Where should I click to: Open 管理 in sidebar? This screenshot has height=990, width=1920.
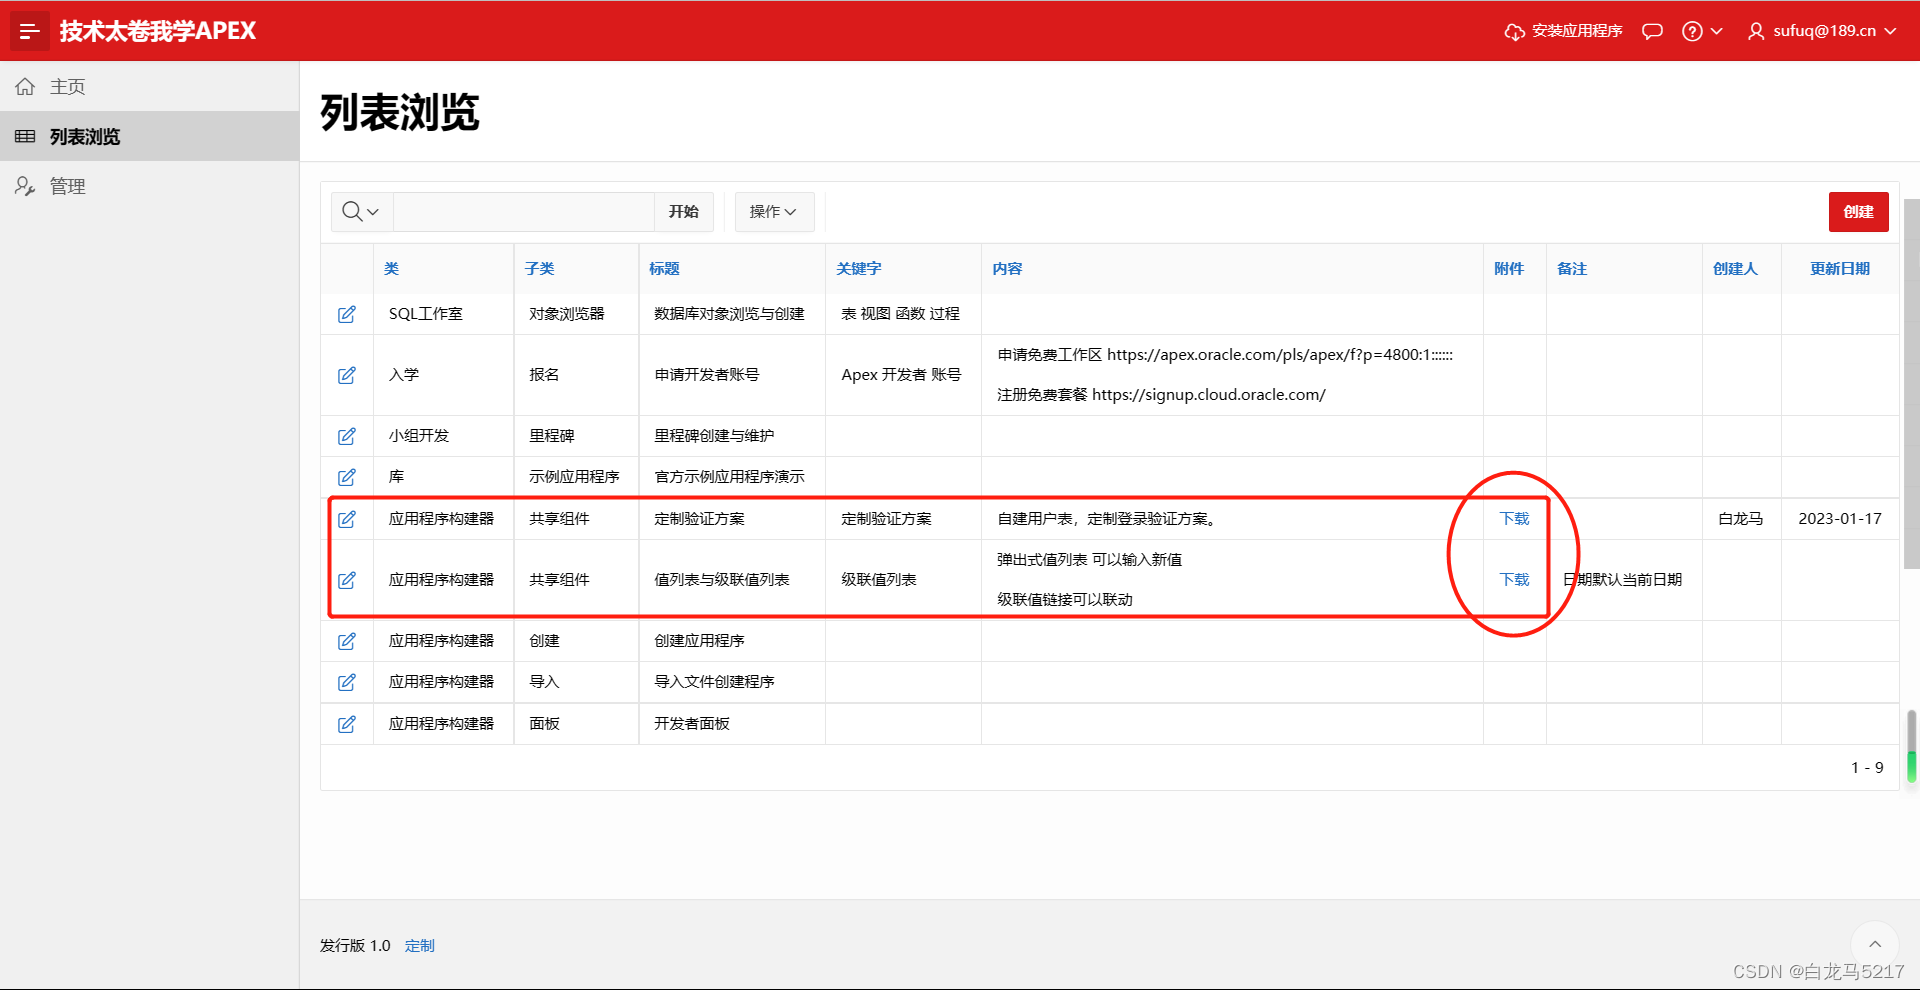(x=150, y=187)
